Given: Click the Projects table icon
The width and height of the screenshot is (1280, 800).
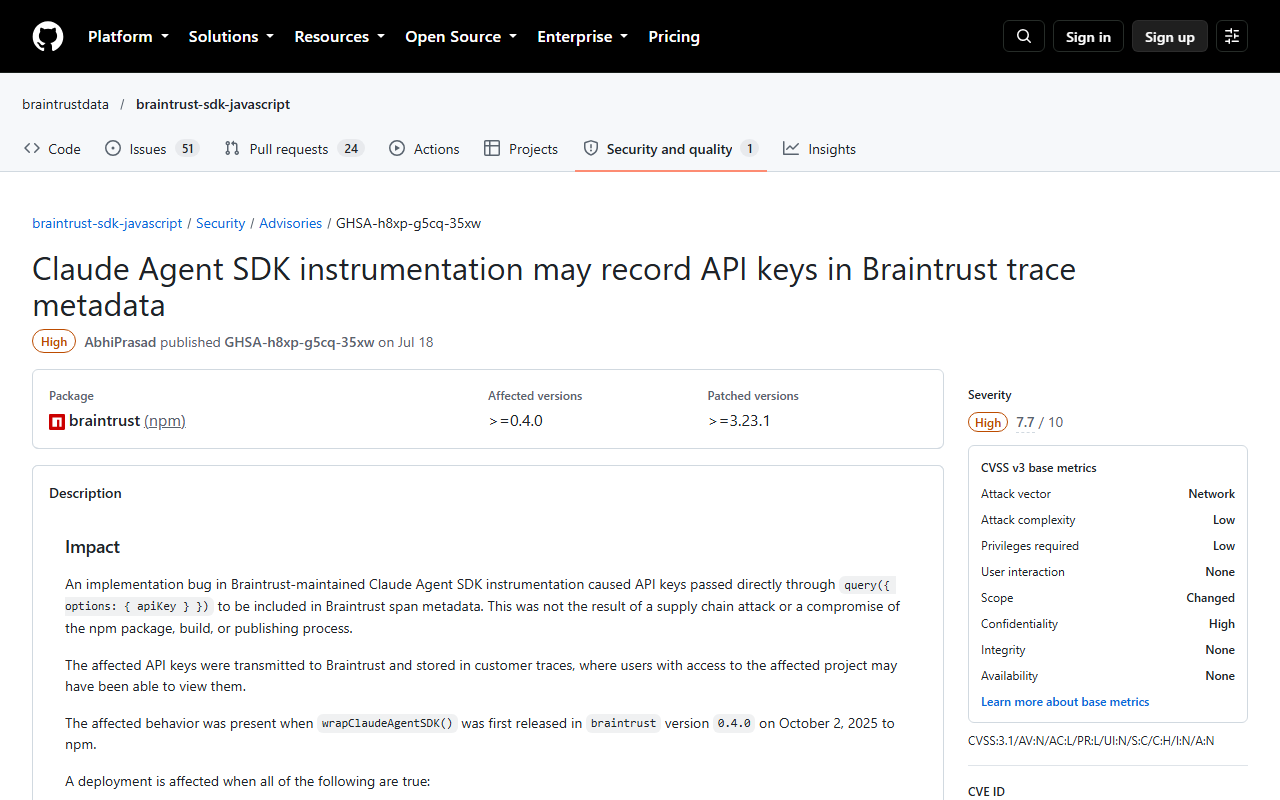Looking at the screenshot, I should 492,148.
